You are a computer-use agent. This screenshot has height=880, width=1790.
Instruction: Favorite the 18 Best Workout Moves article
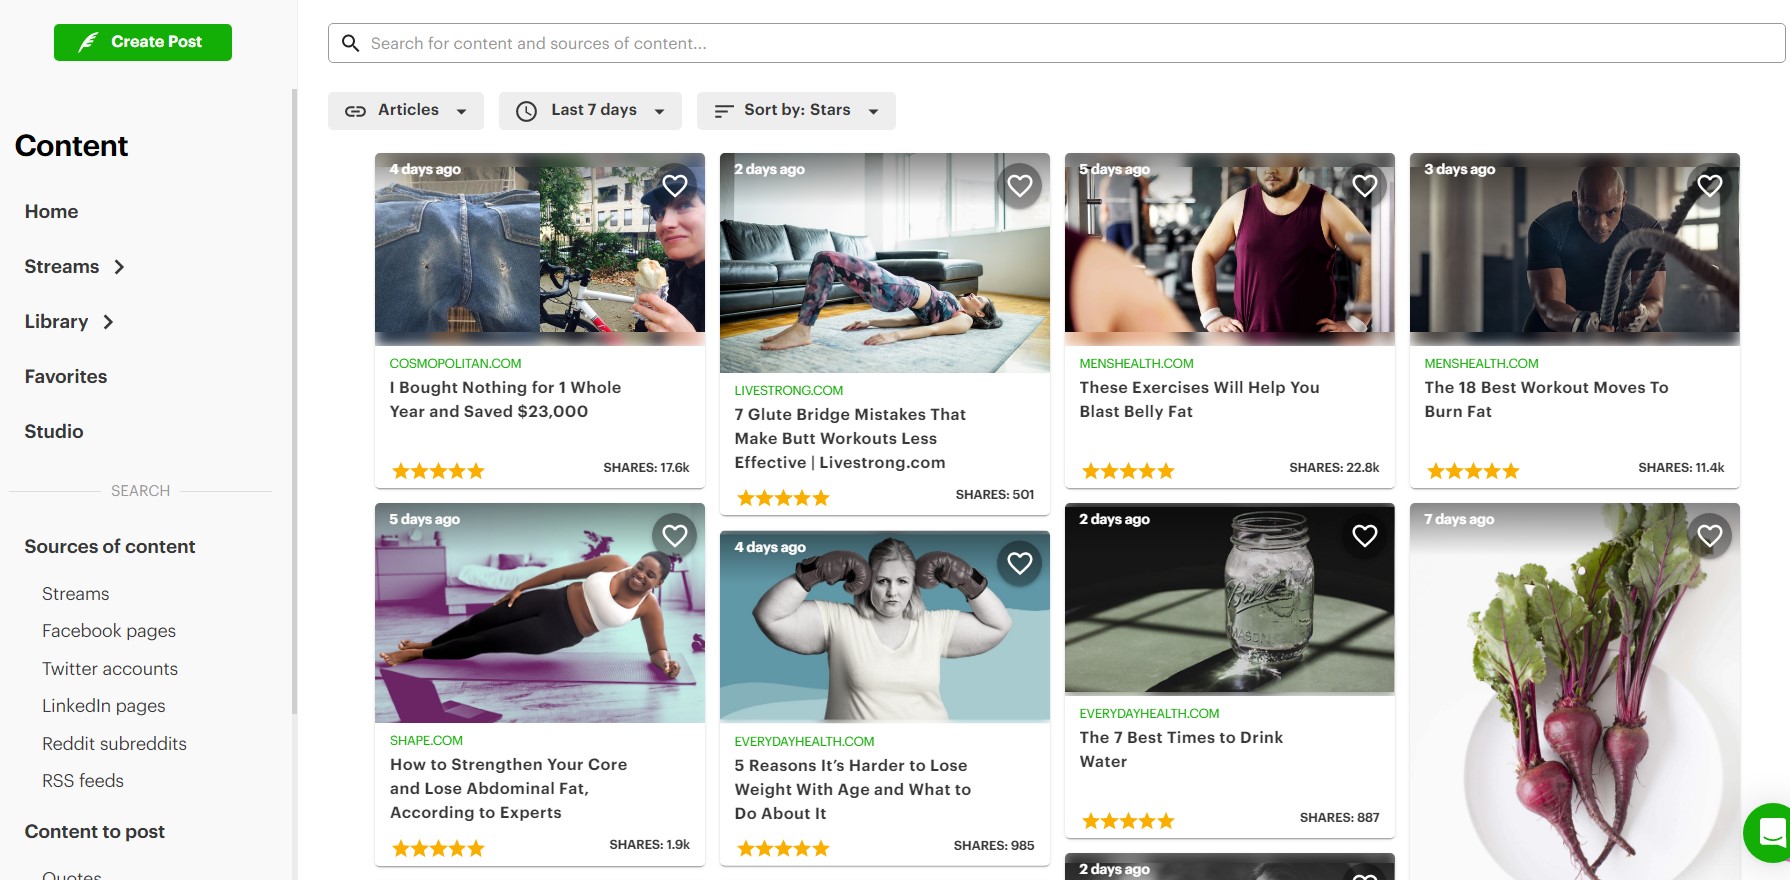[x=1710, y=185]
